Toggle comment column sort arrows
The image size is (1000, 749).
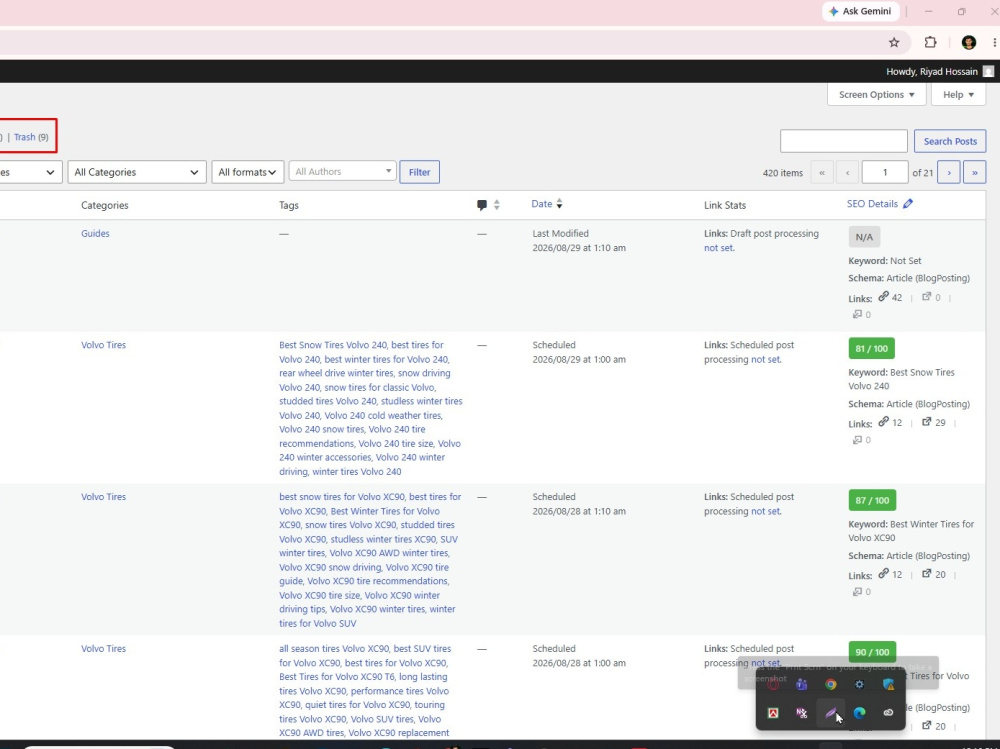(x=497, y=205)
